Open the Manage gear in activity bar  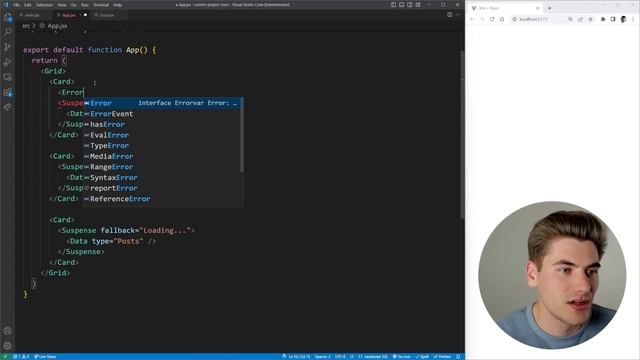(x=7, y=346)
